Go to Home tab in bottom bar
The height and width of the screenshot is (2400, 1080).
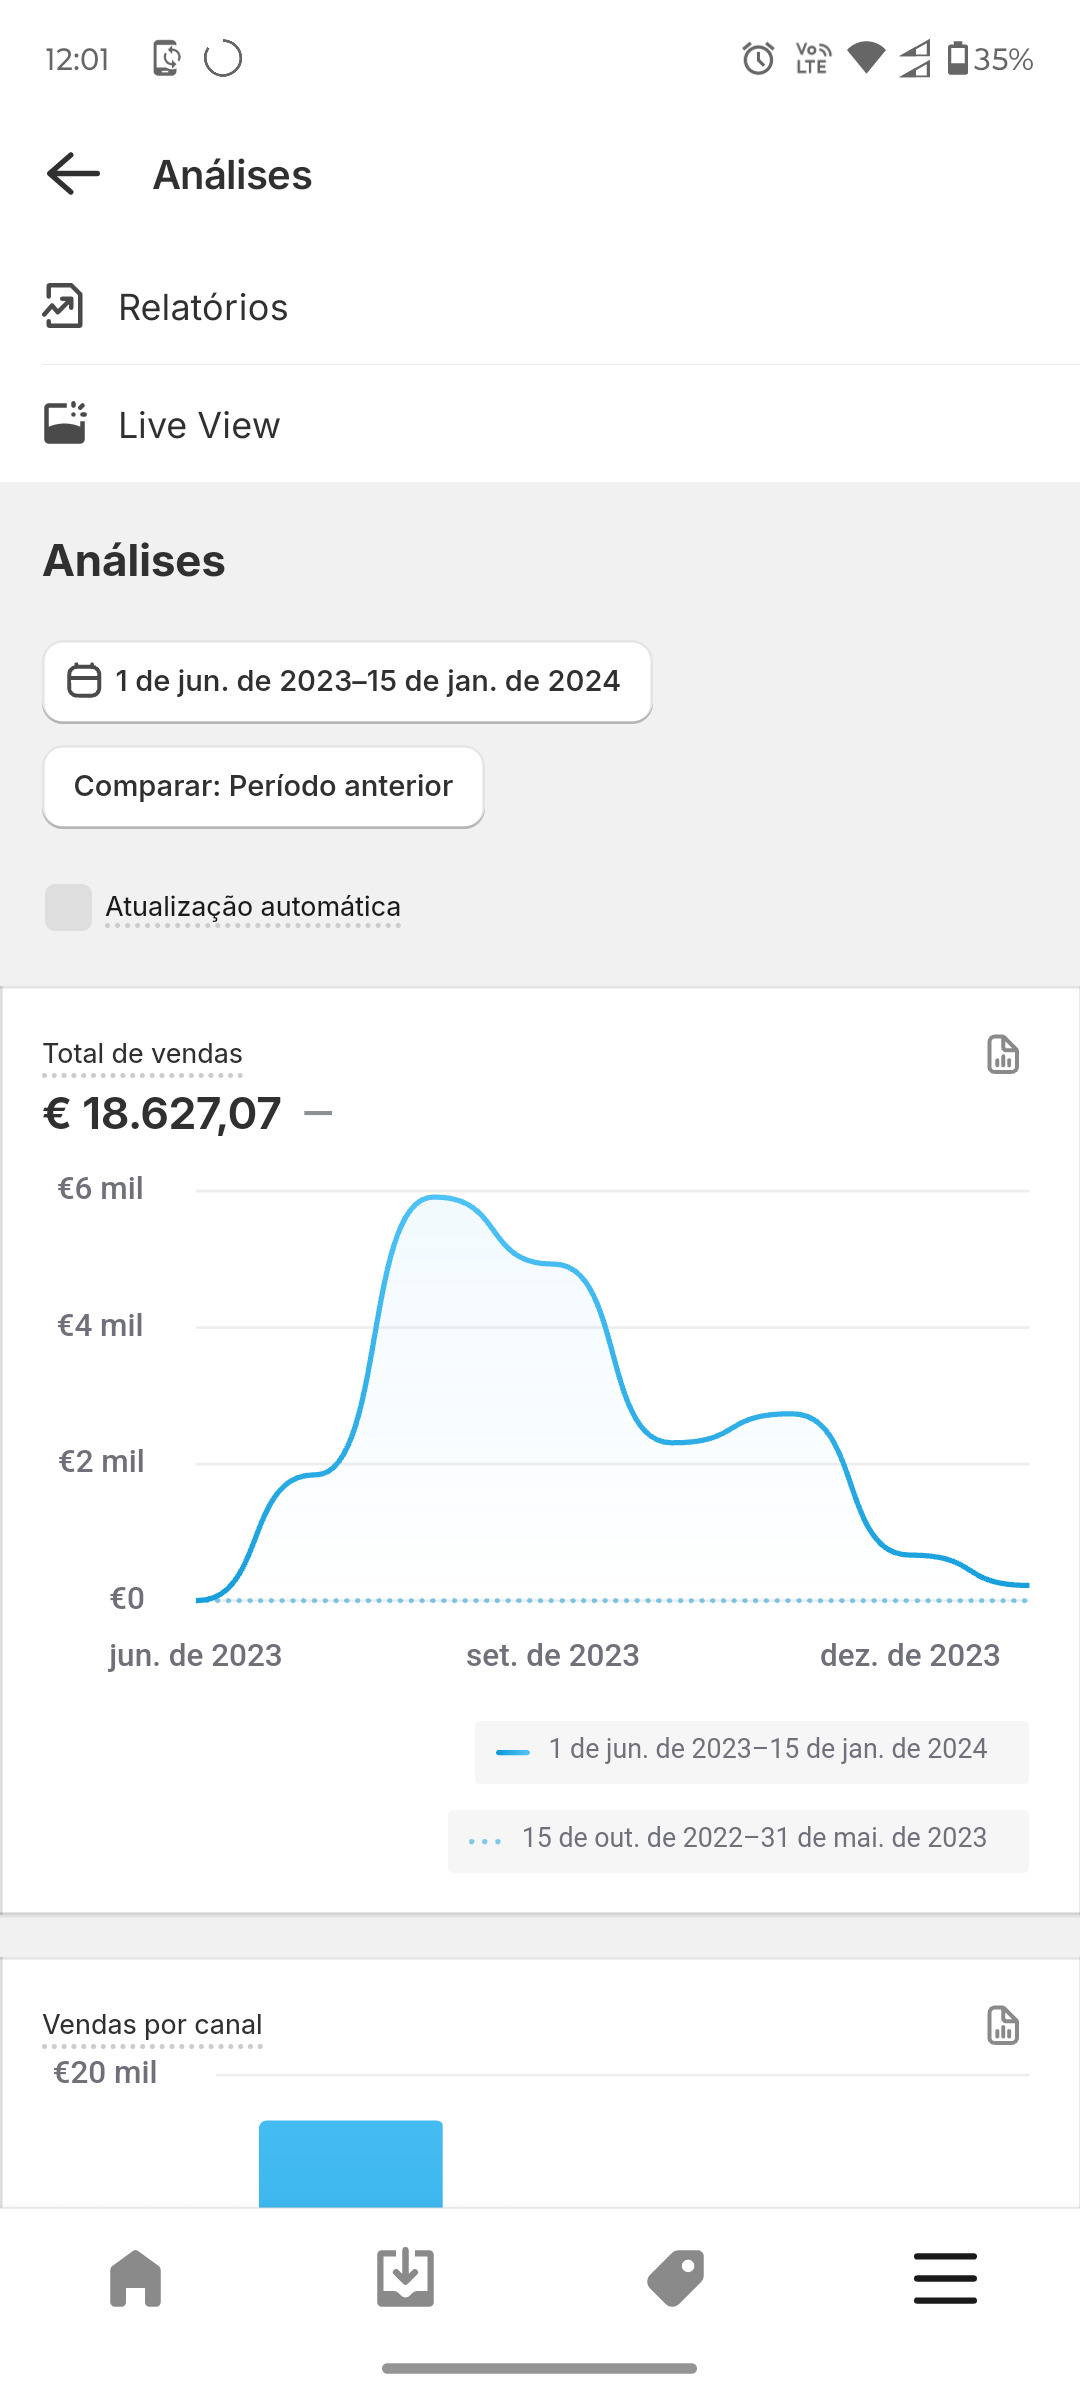click(x=136, y=2278)
